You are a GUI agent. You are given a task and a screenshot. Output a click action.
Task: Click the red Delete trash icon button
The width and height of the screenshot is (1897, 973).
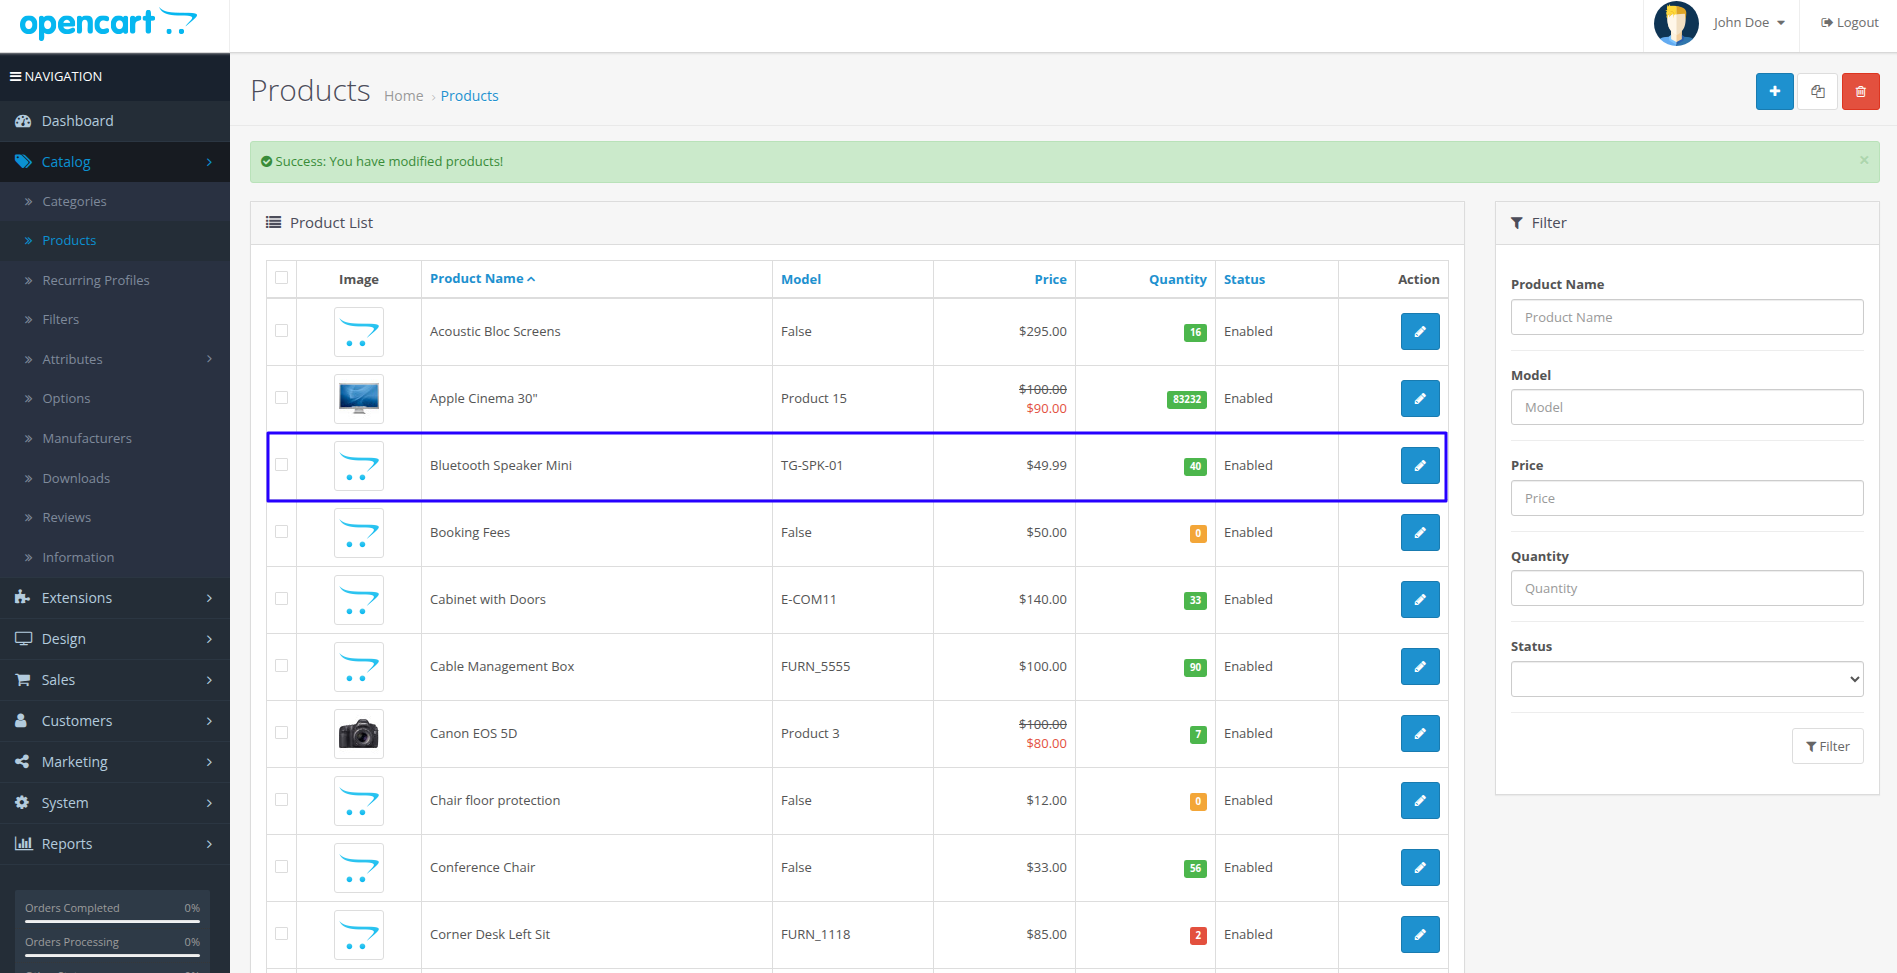[1860, 92]
